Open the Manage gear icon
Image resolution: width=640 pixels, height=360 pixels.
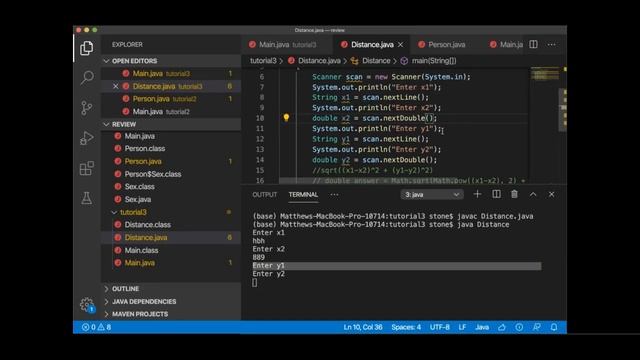coord(87,304)
